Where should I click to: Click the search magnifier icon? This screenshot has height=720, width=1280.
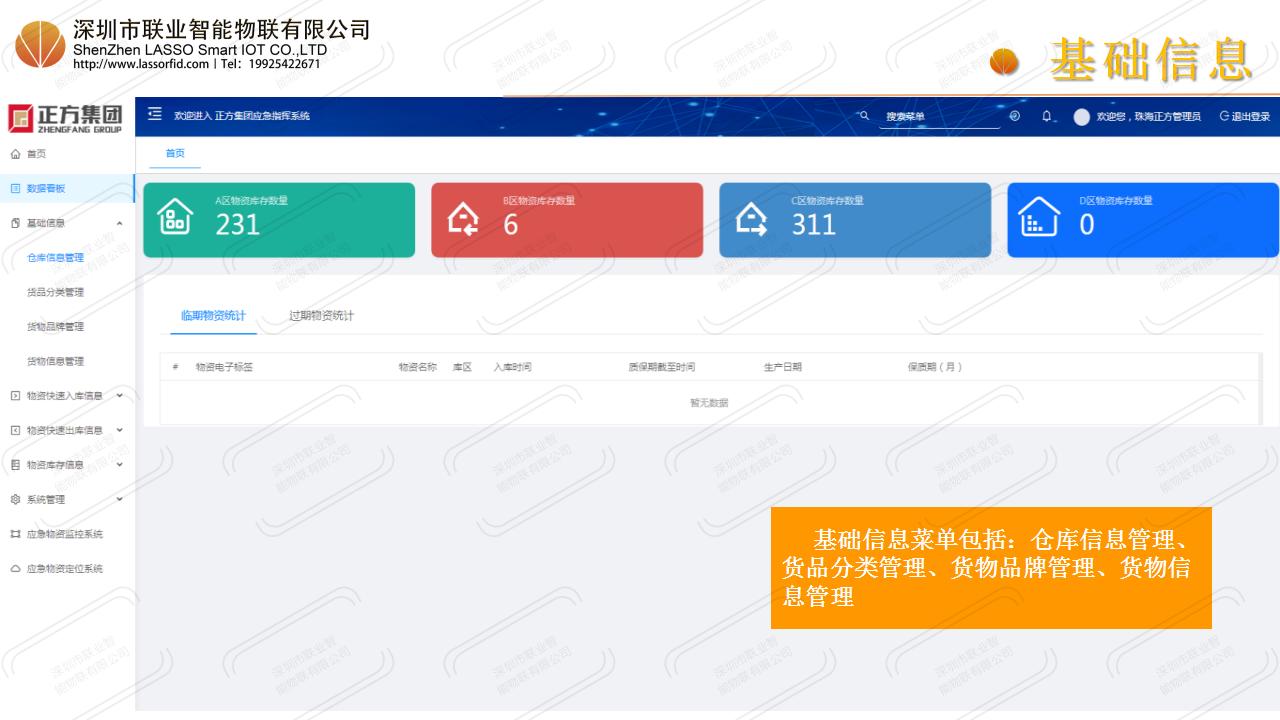tap(864, 116)
